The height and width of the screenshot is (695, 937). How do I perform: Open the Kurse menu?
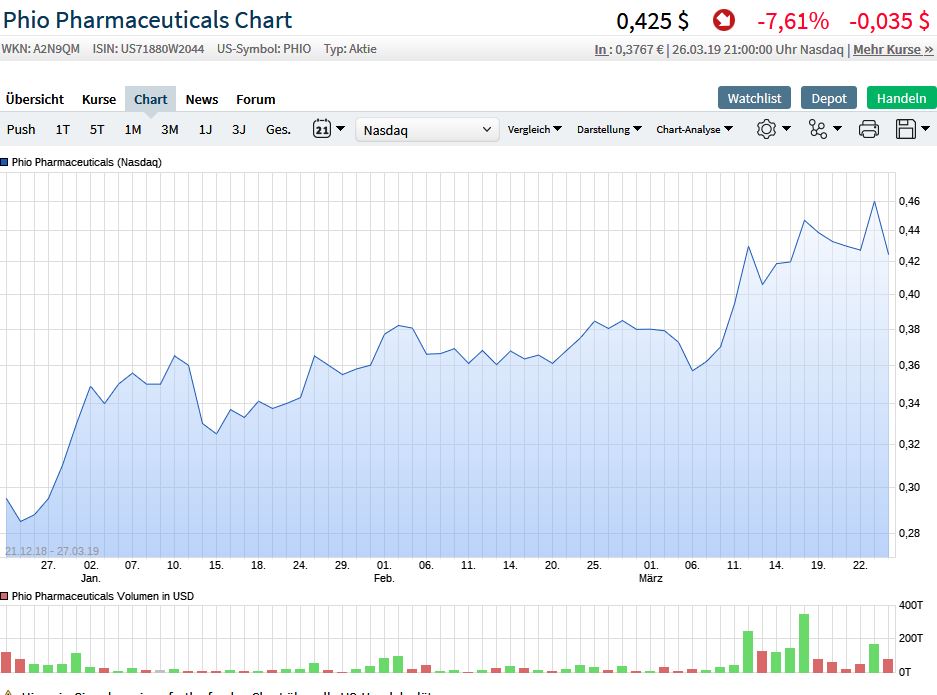(99, 99)
